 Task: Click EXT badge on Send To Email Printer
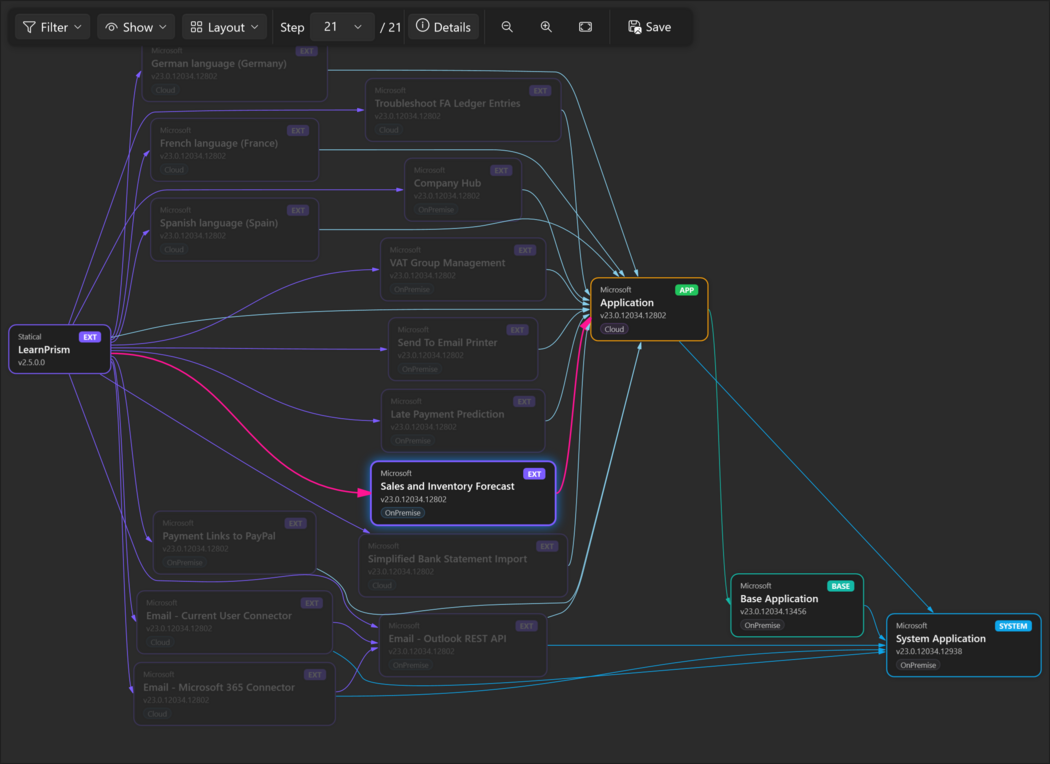click(517, 330)
